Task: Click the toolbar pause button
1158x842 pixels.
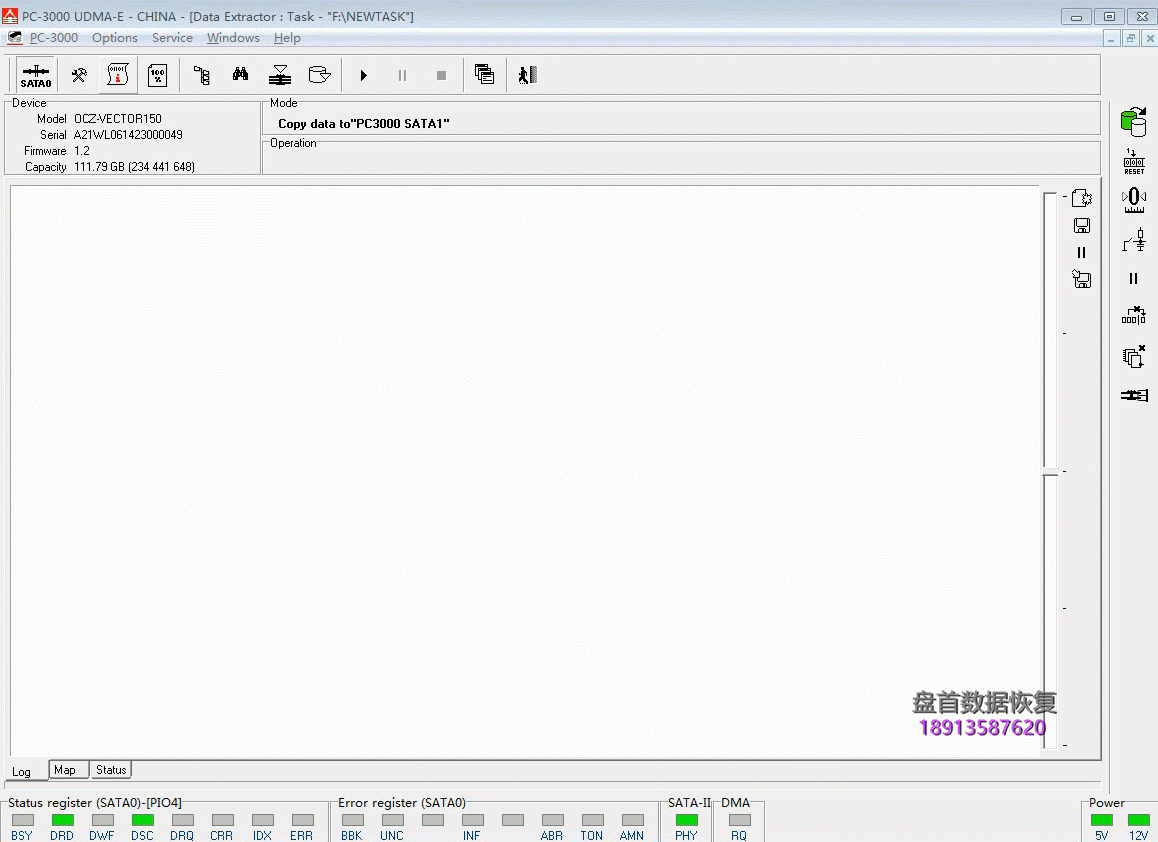Action: pos(402,75)
